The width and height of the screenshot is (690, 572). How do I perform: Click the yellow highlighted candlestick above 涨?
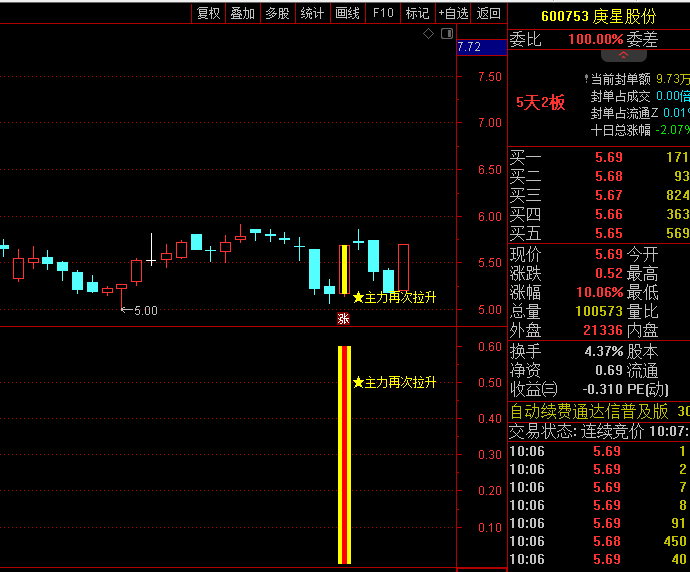tap(344, 269)
